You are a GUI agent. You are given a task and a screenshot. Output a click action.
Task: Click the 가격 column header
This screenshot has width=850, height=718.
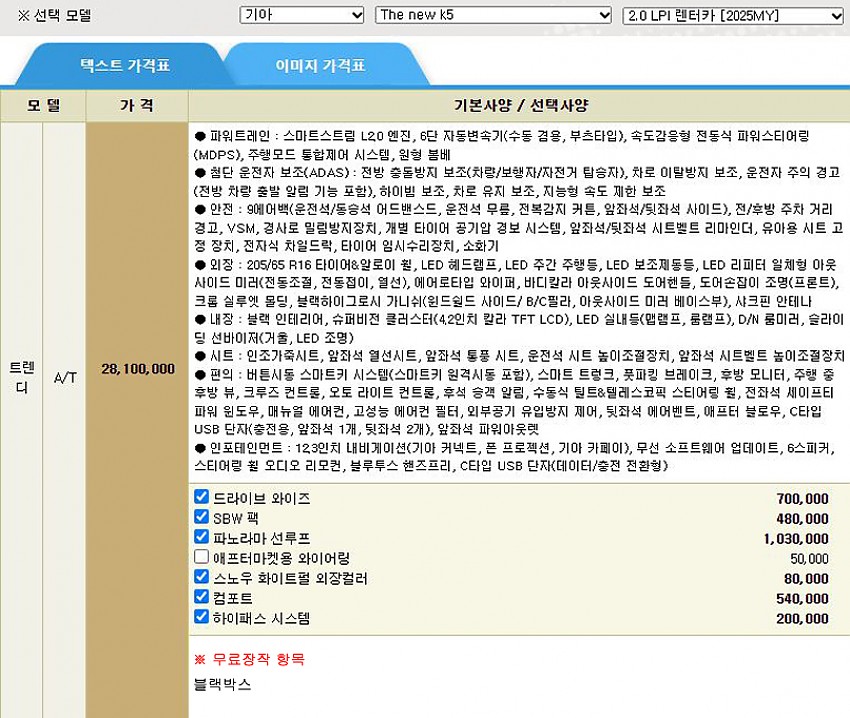pyautogui.click(x=137, y=105)
